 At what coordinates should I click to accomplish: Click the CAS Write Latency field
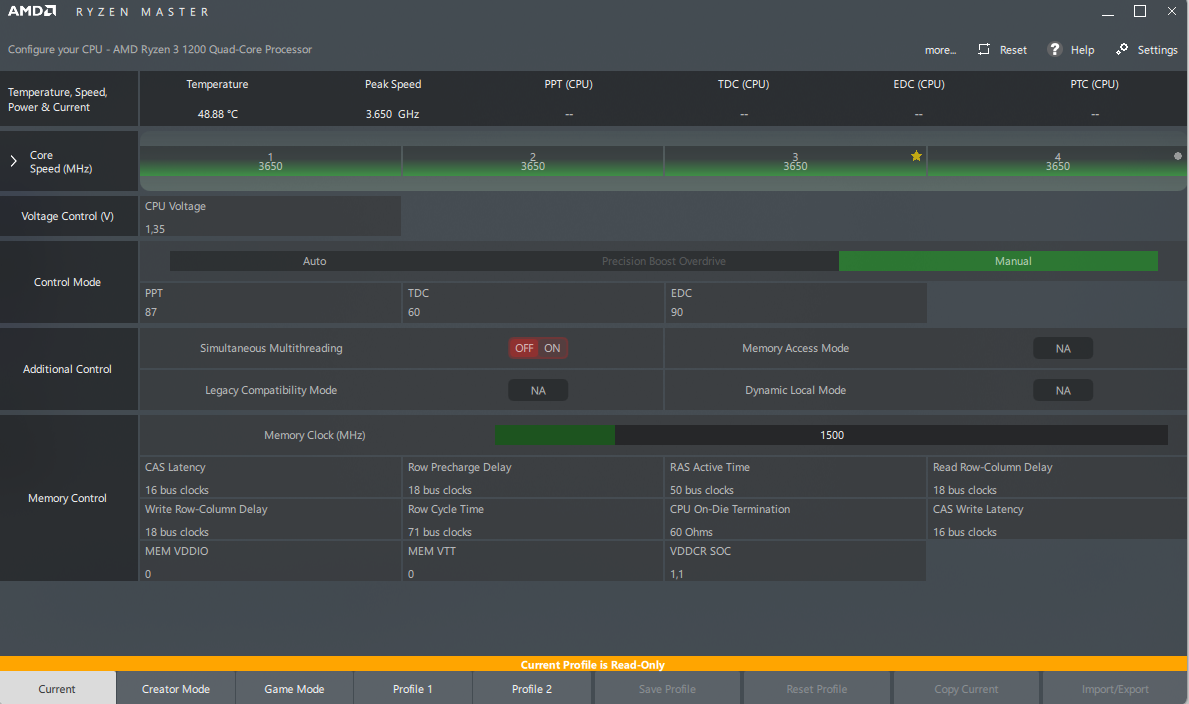1058,520
